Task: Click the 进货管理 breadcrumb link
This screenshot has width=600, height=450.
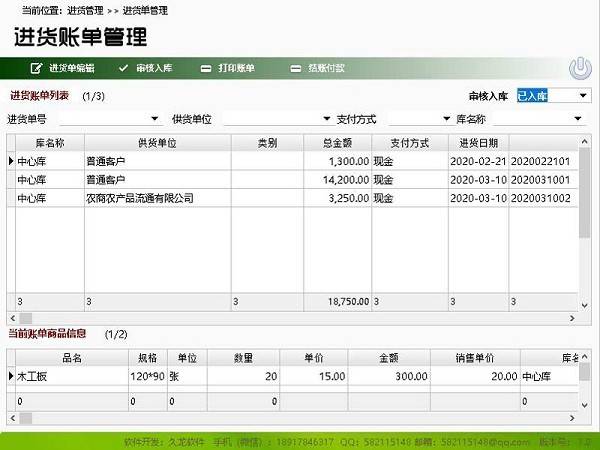Action: click(x=85, y=10)
